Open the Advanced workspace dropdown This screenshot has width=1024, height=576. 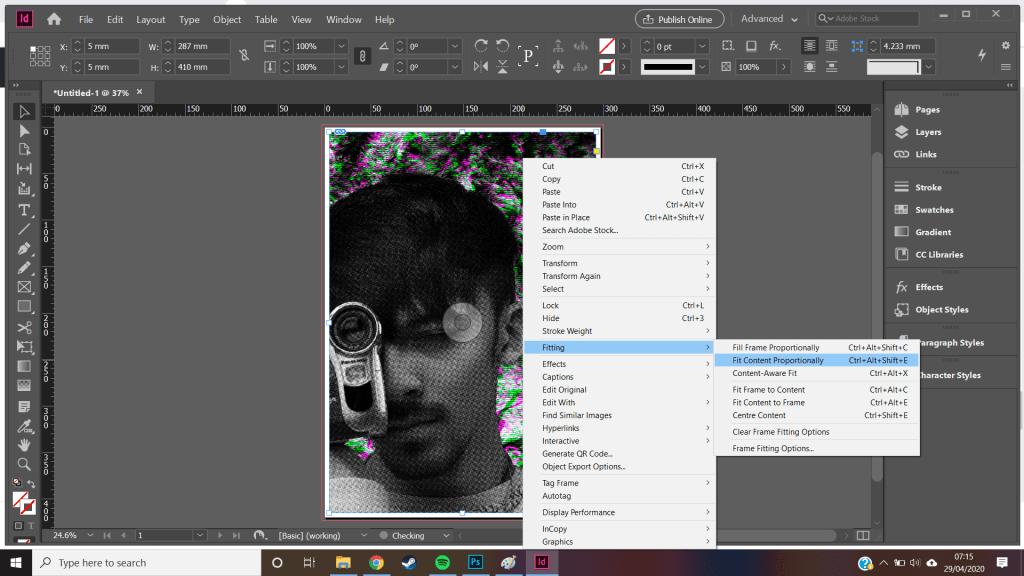(768, 19)
